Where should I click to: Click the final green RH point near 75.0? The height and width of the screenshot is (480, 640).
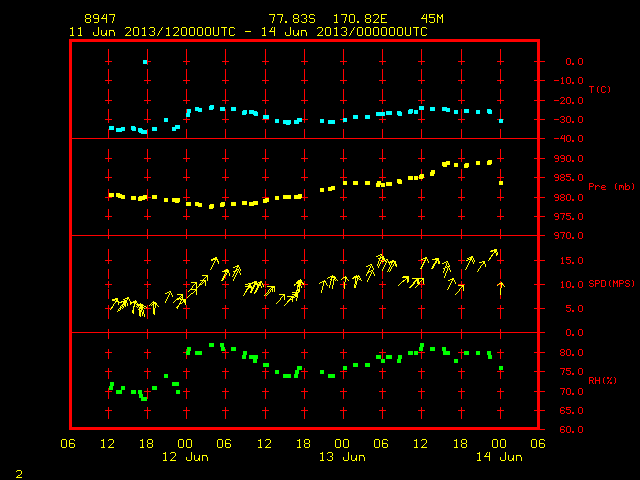pos(501,368)
